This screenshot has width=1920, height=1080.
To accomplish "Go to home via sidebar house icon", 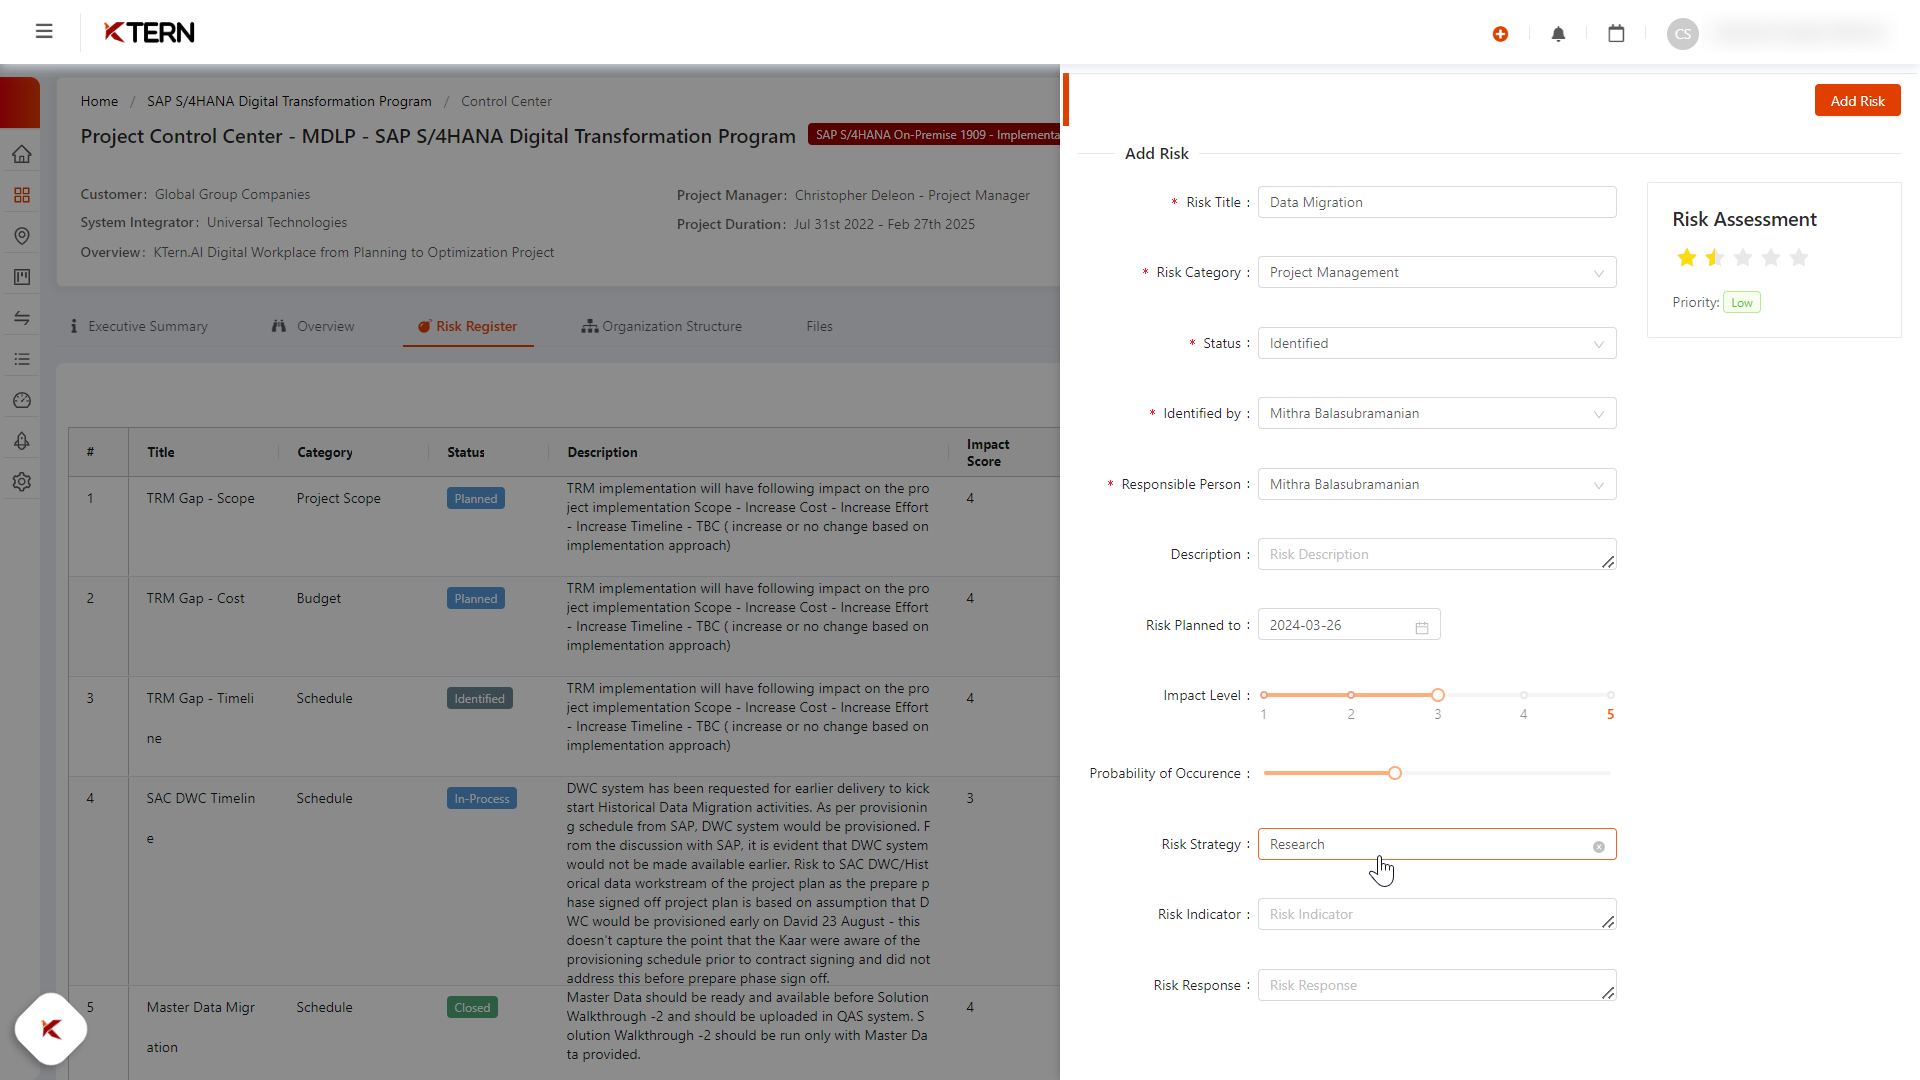I will coord(22,154).
